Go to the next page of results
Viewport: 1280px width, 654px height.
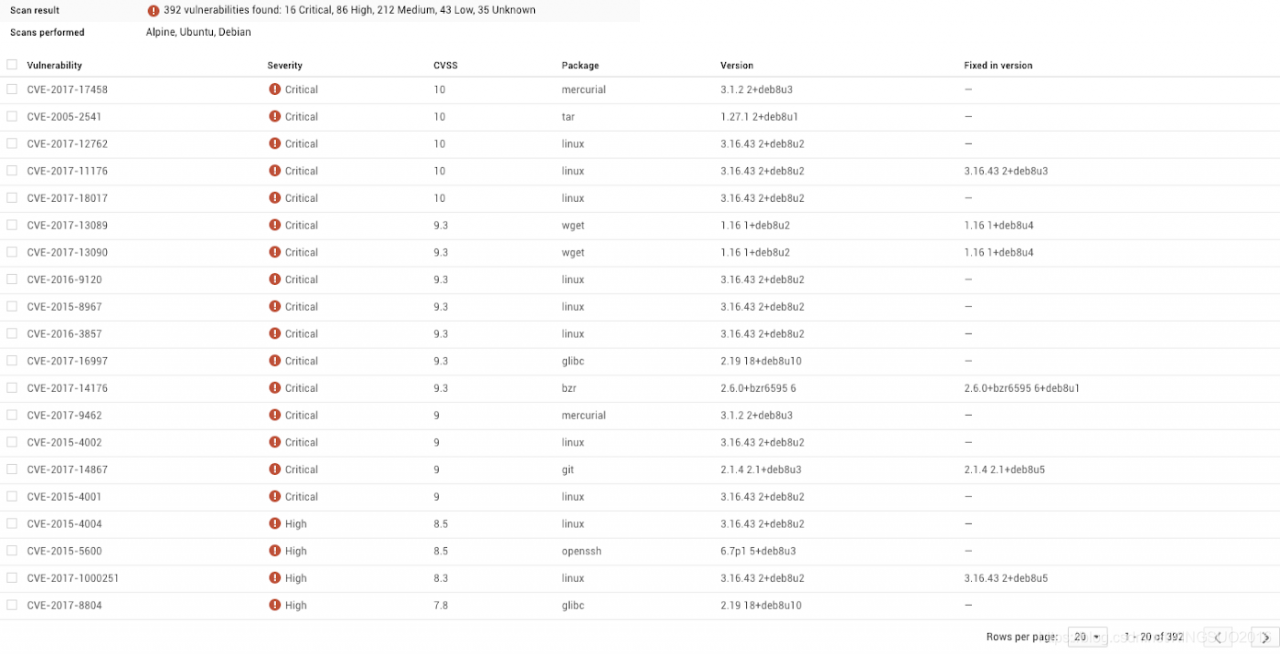[x=1265, y=637]
